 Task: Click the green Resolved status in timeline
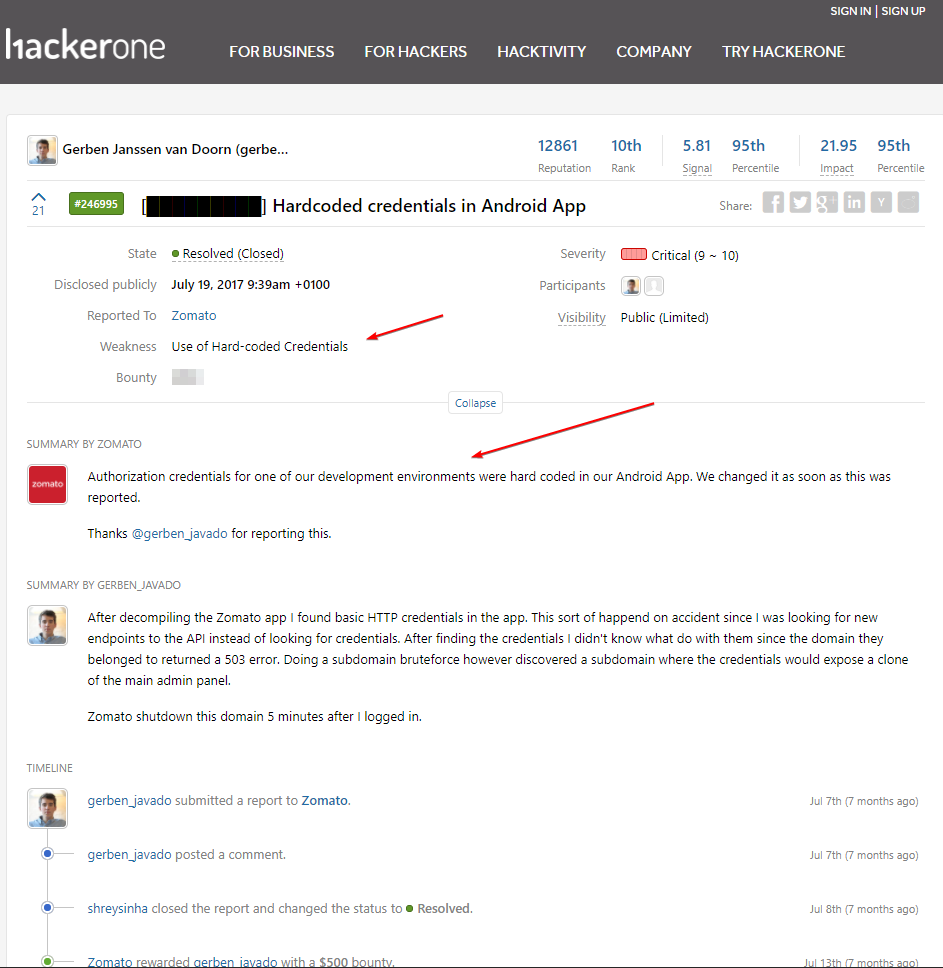[x=439, y=909]
